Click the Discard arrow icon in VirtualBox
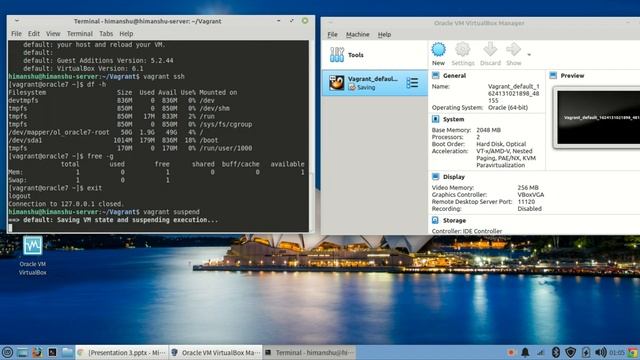This screenshot has height=360, width=640. 490,50
